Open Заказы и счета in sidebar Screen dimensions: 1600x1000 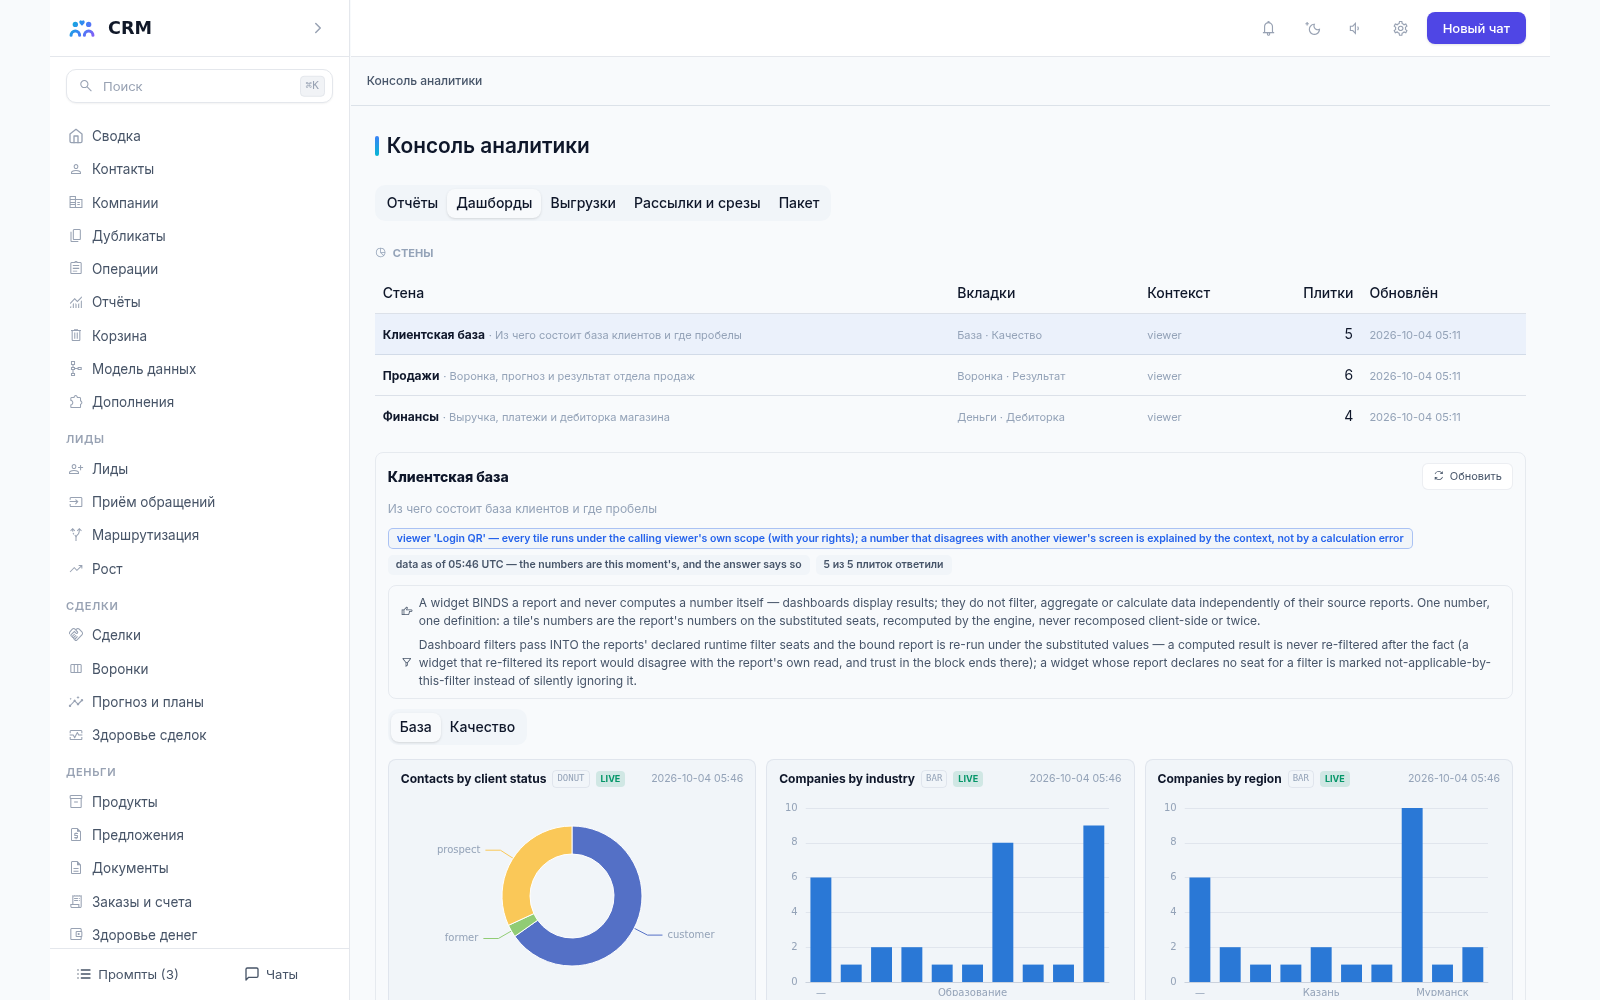tap(199, 902)
